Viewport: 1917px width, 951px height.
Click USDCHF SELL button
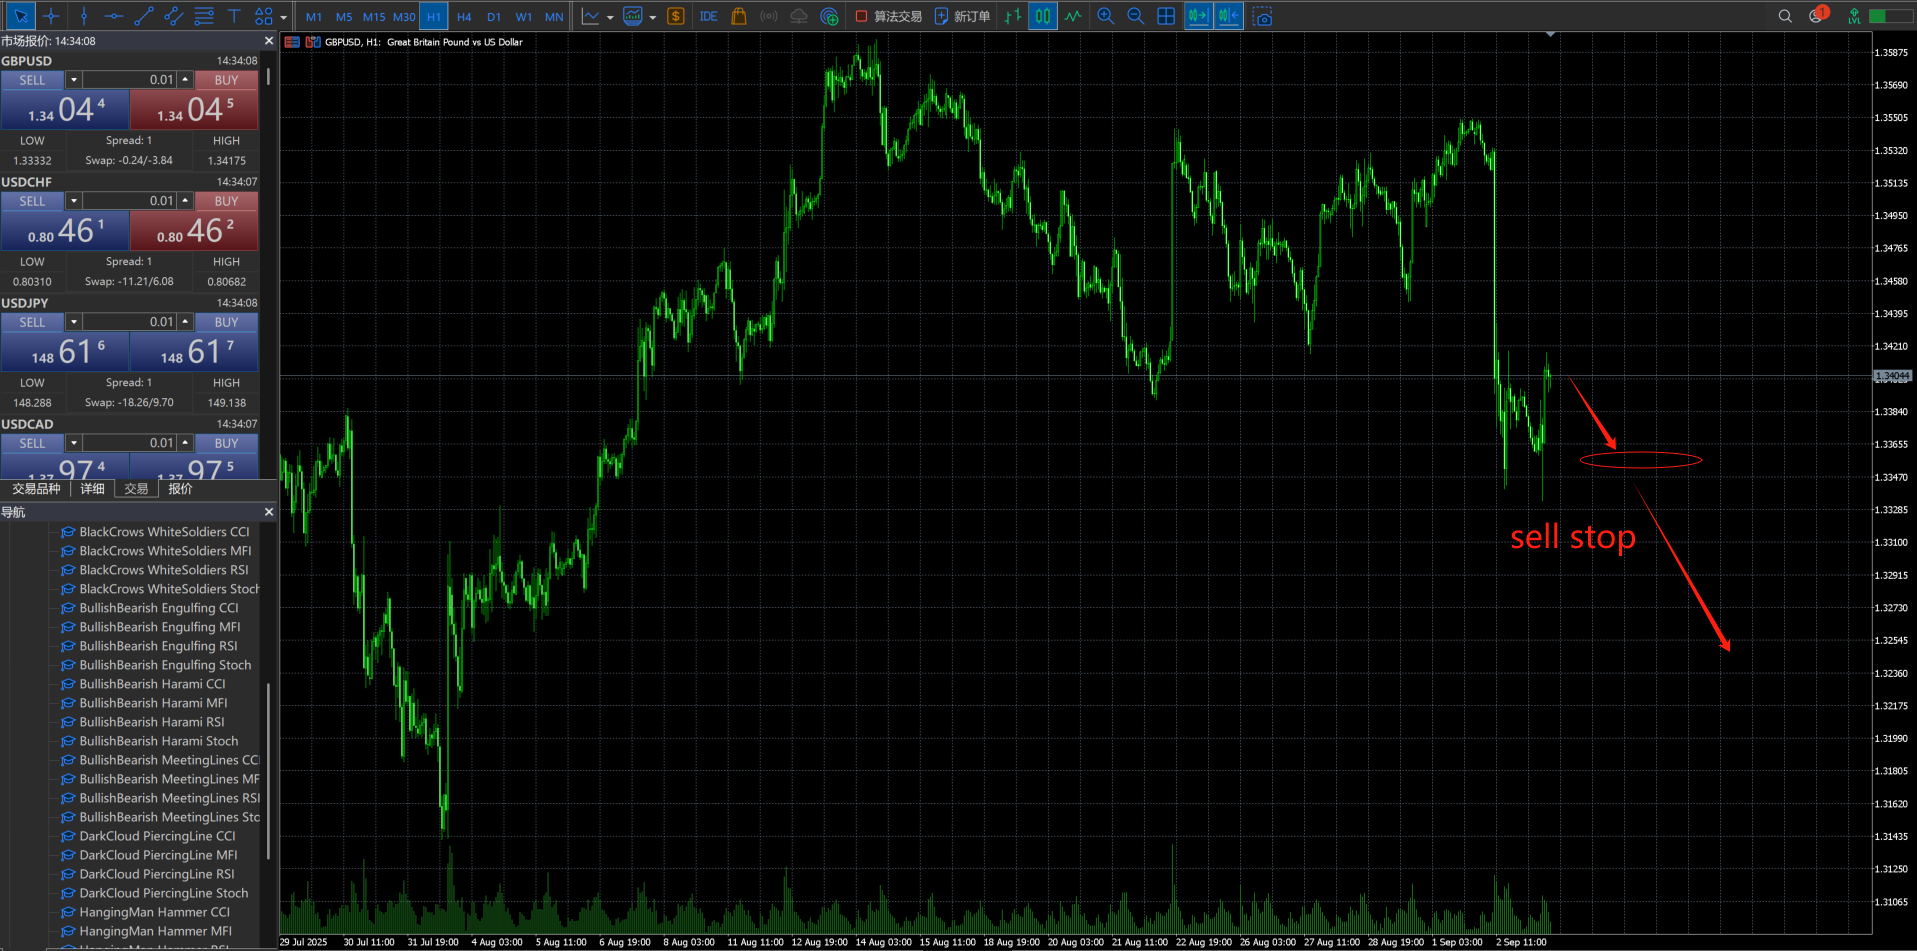(x=33, y=201)
